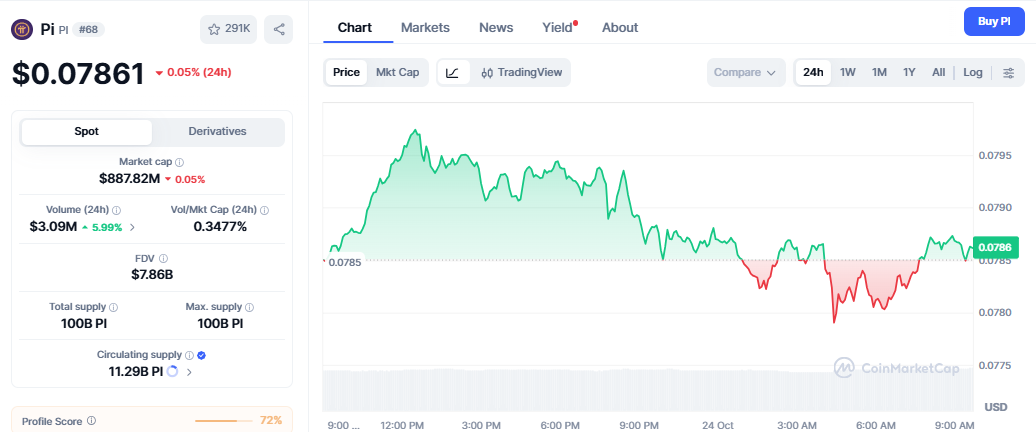Open the About tab
The width and height of the screenshot is (1036, 432).
tap(620, 28)
